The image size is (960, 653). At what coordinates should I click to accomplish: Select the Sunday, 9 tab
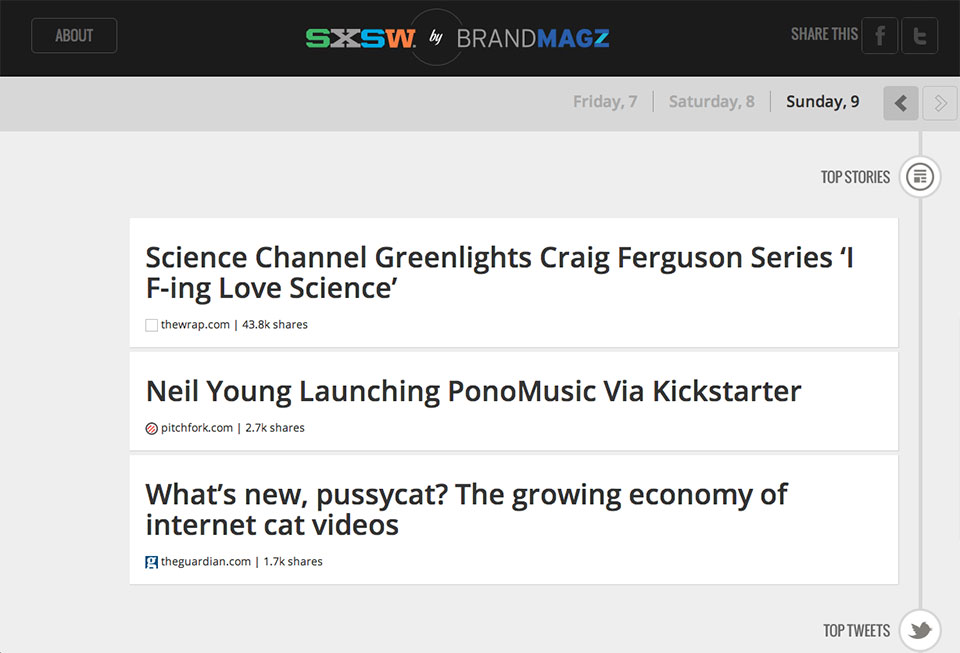pos(822,102)
